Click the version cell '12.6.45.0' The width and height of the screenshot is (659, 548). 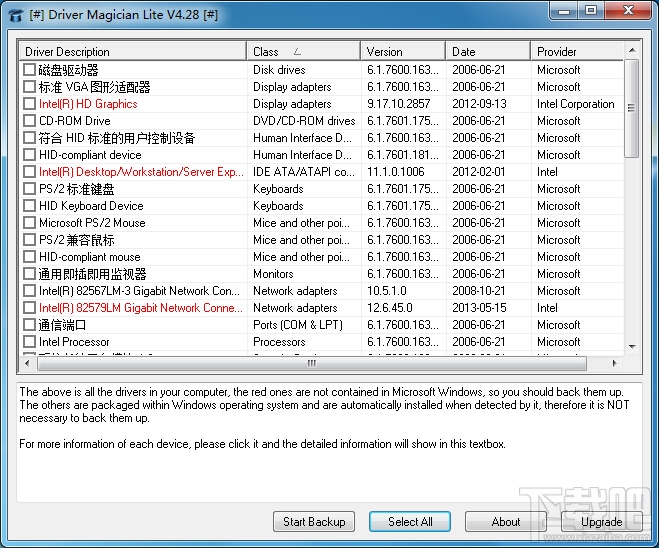[390, 308]
